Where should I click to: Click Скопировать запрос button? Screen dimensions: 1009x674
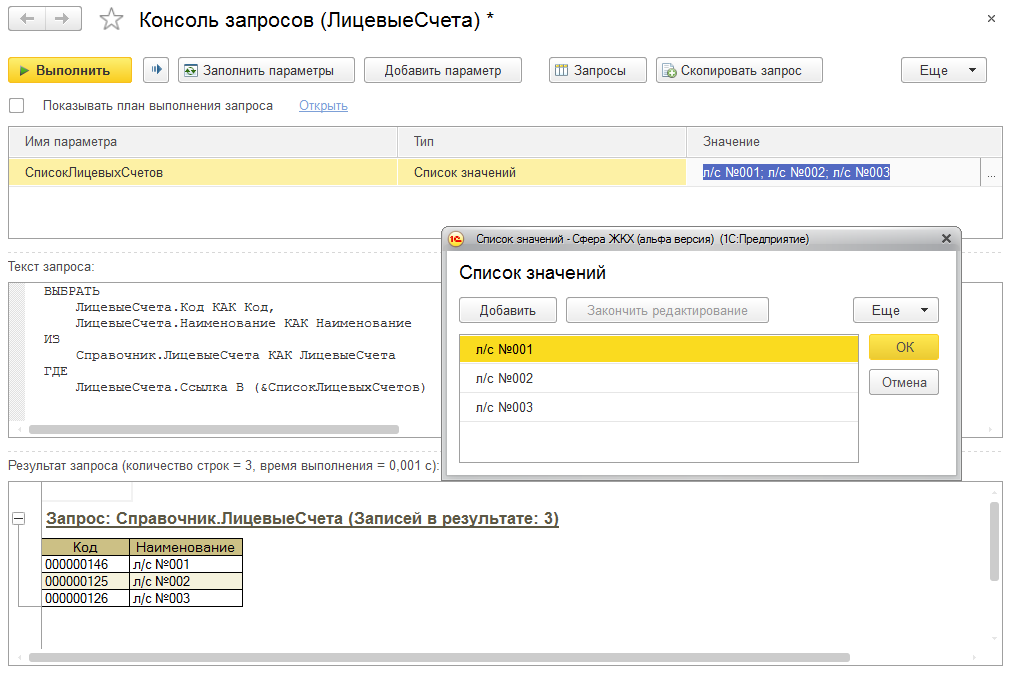739,70
